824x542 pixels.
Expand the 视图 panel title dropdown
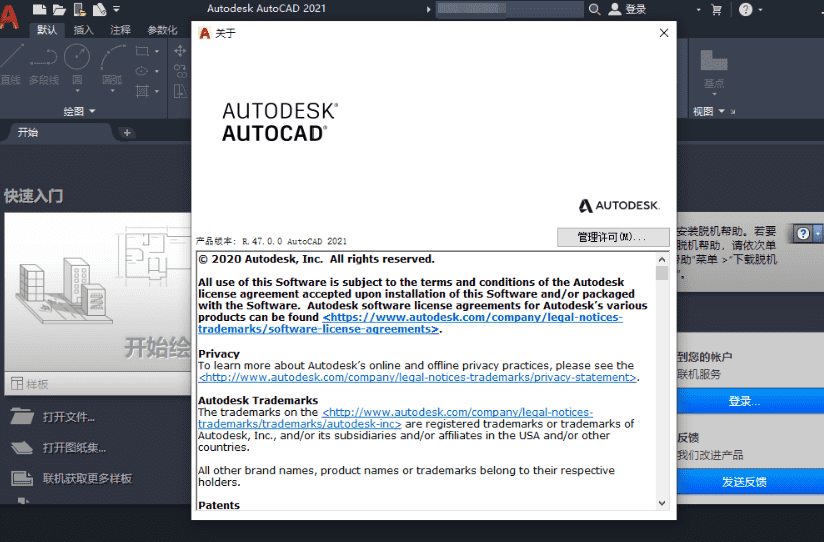pyautogui.click(x=708, y=111)
